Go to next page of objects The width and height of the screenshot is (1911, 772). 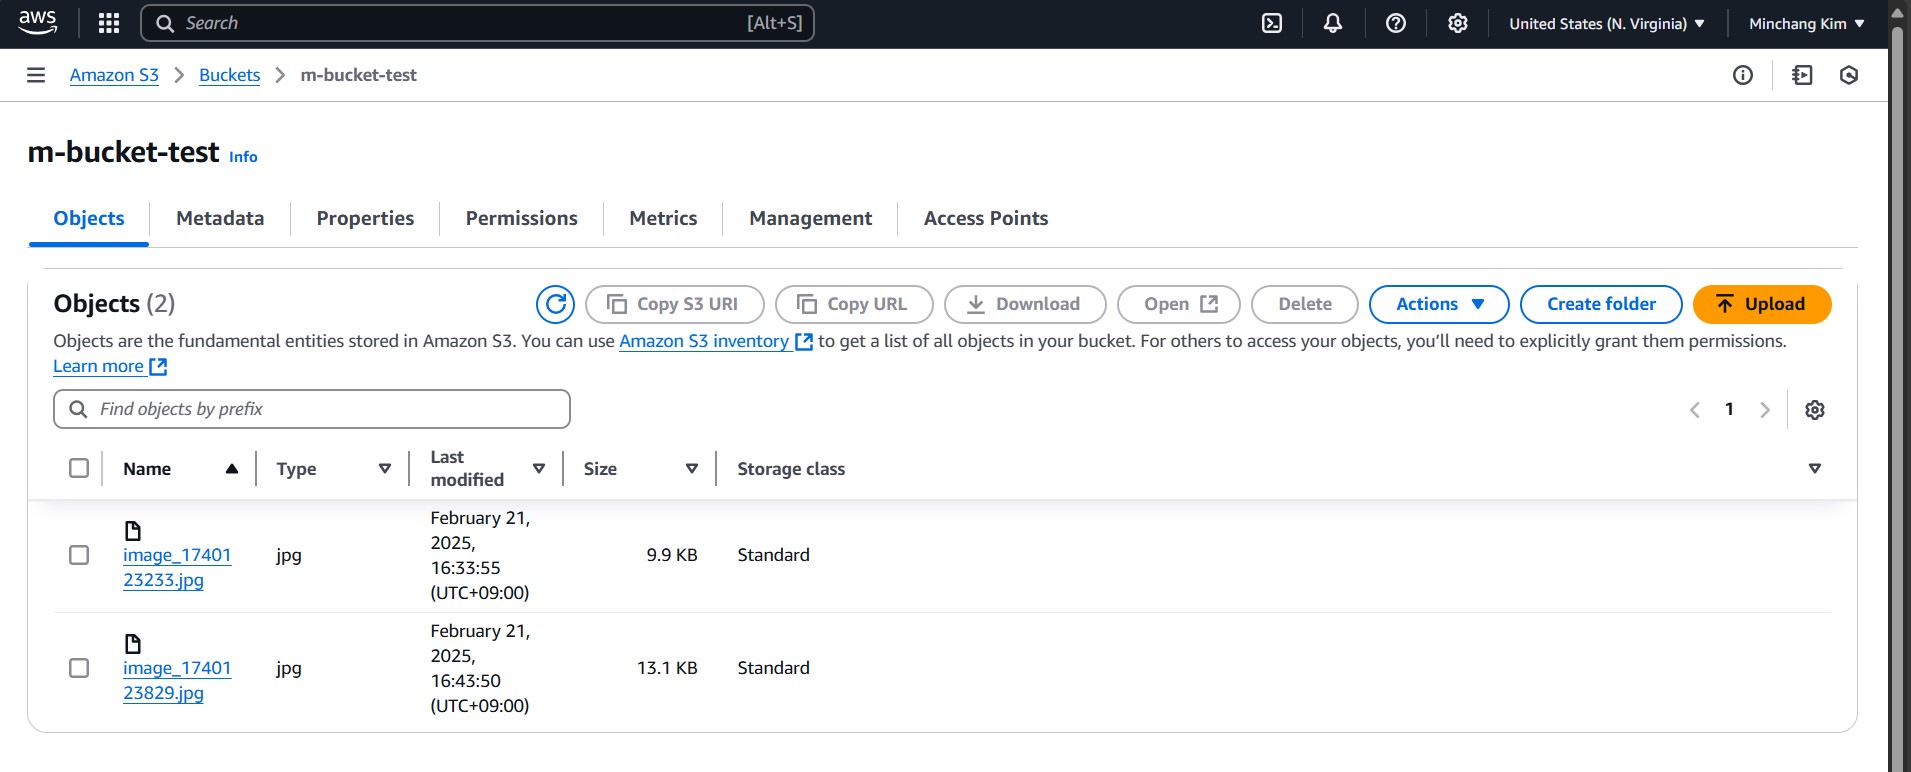point(1765,409)
